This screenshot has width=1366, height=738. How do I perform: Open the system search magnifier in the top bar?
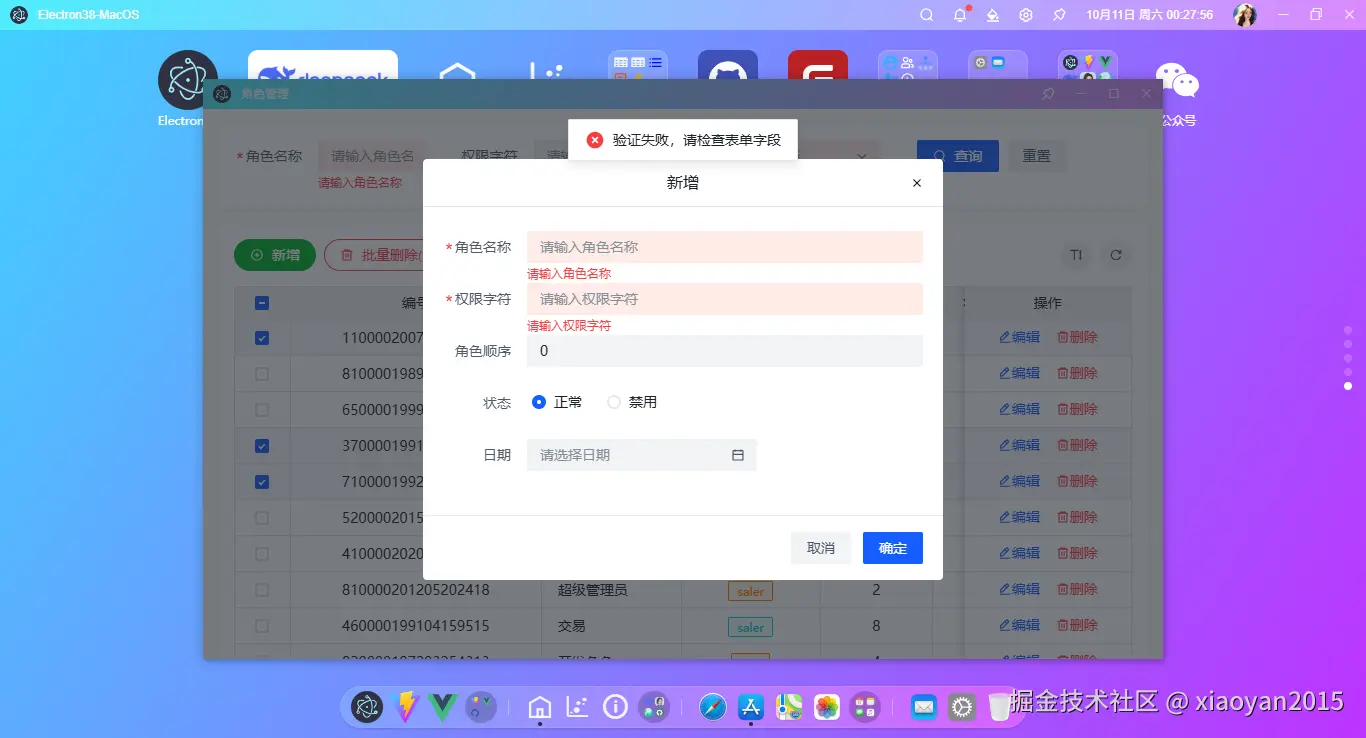926,14
